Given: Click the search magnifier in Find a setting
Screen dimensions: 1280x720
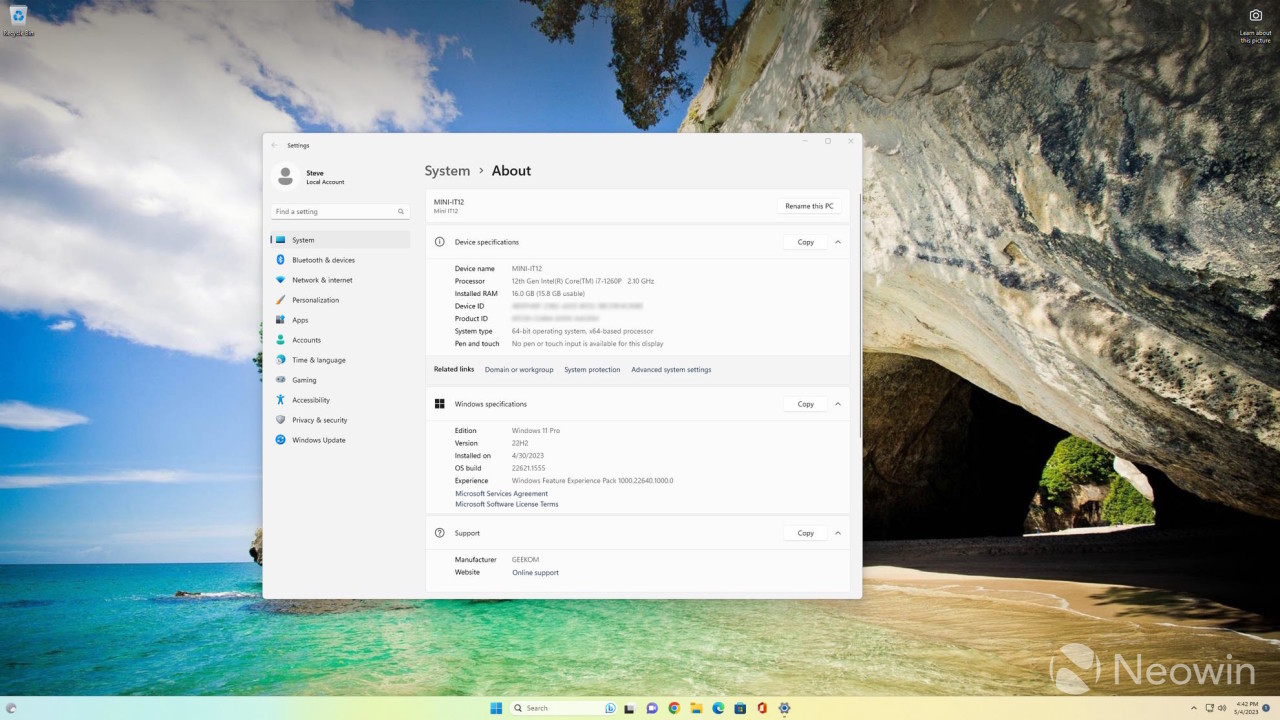Looking at the screenshot, I should [401, 212].
